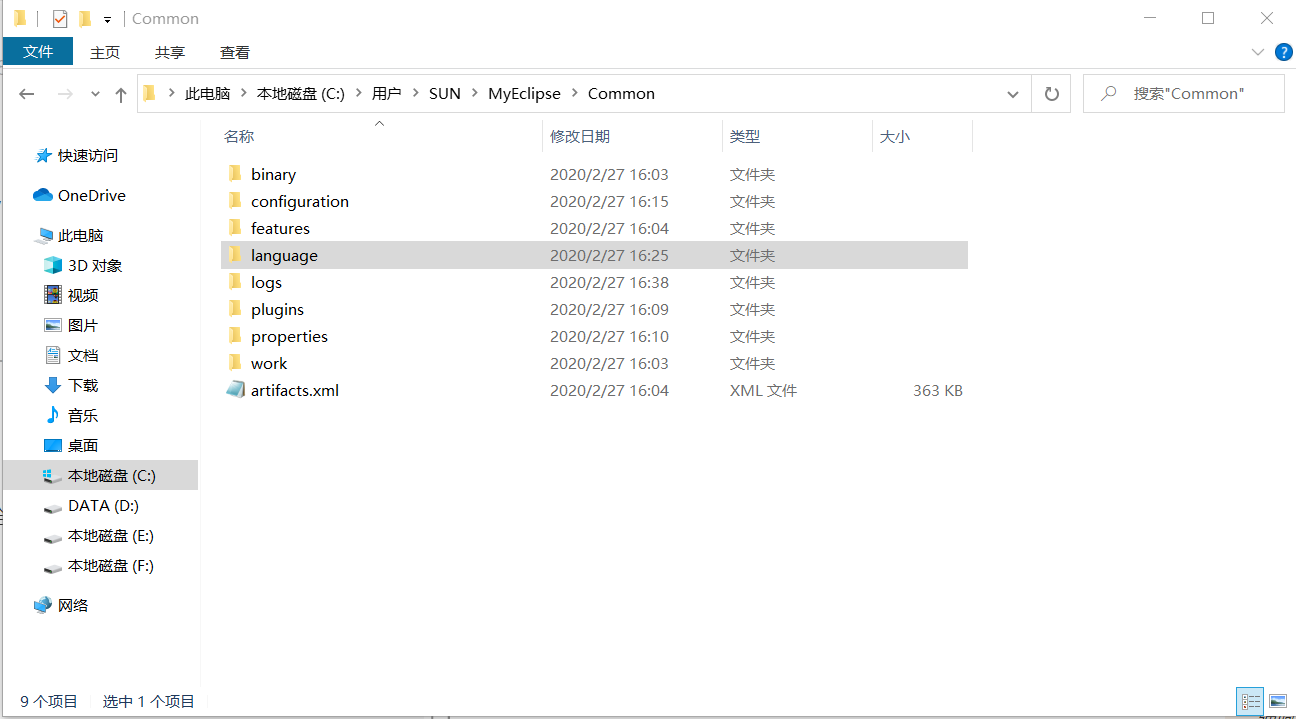Image resolution: width=1296 pixels, height=719 pixels.
Task: Click the 桌面 desktop icon
Action: tap(53, 445)
